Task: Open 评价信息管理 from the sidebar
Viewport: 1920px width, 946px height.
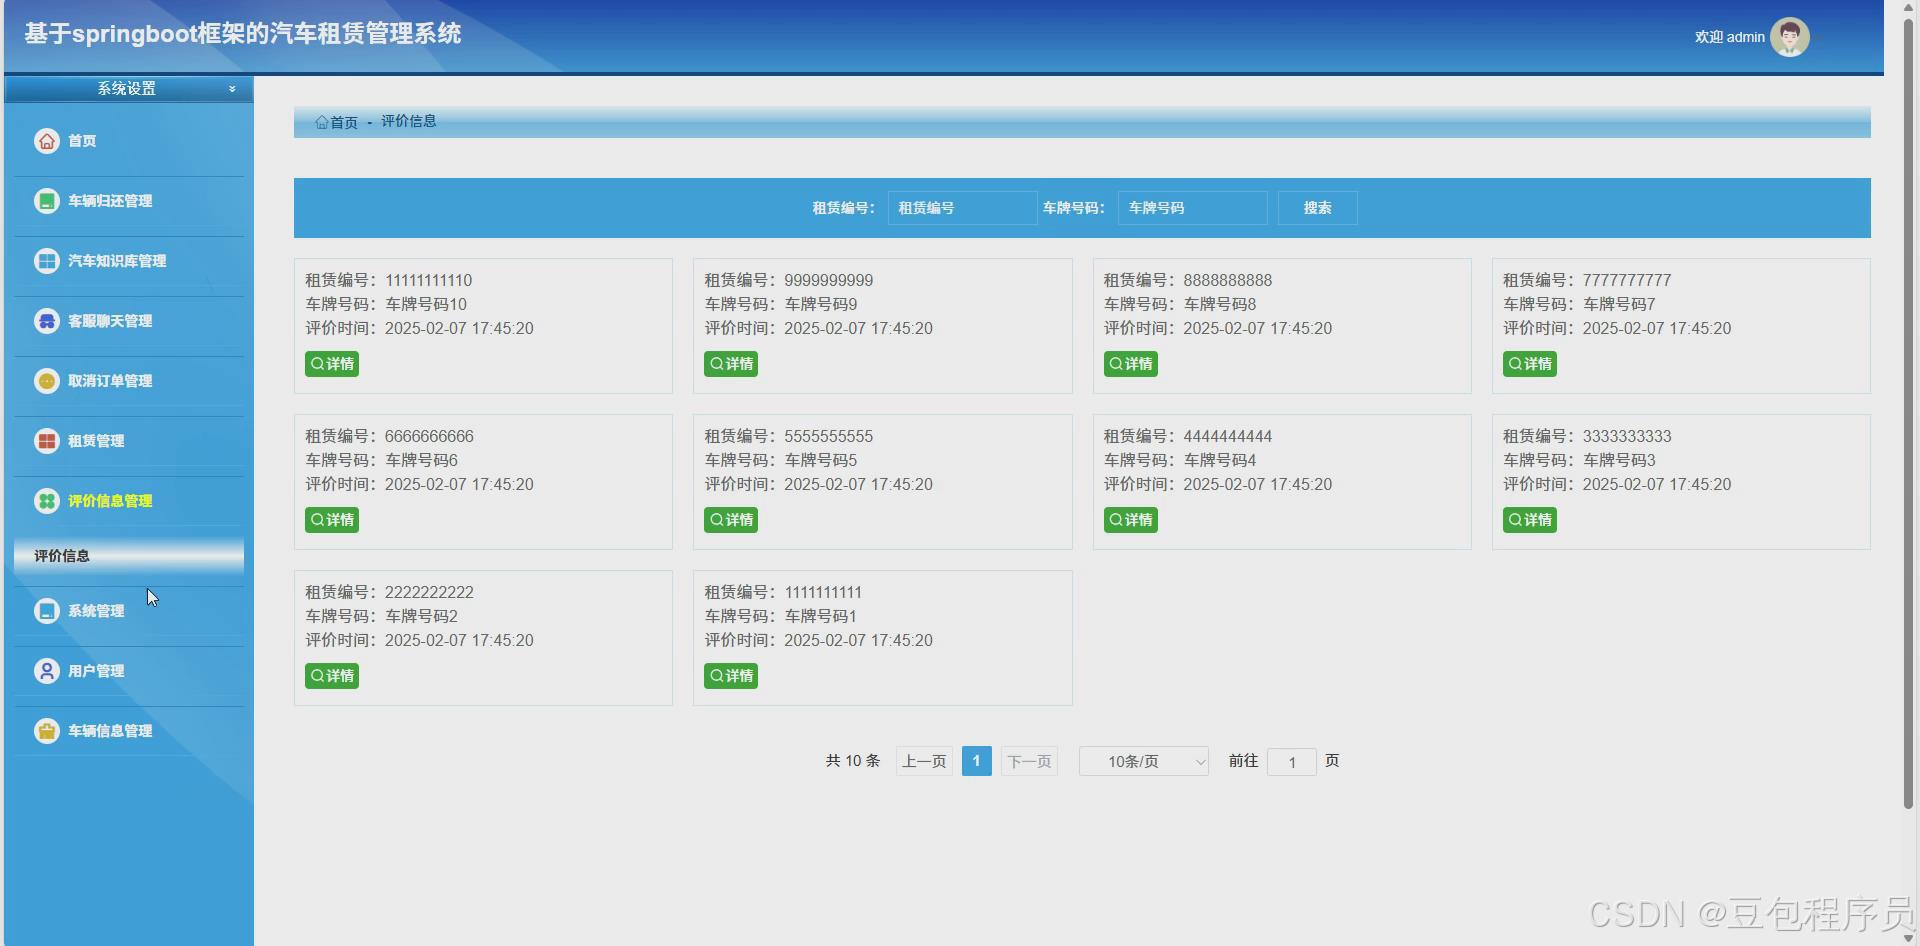Action: 109,501
